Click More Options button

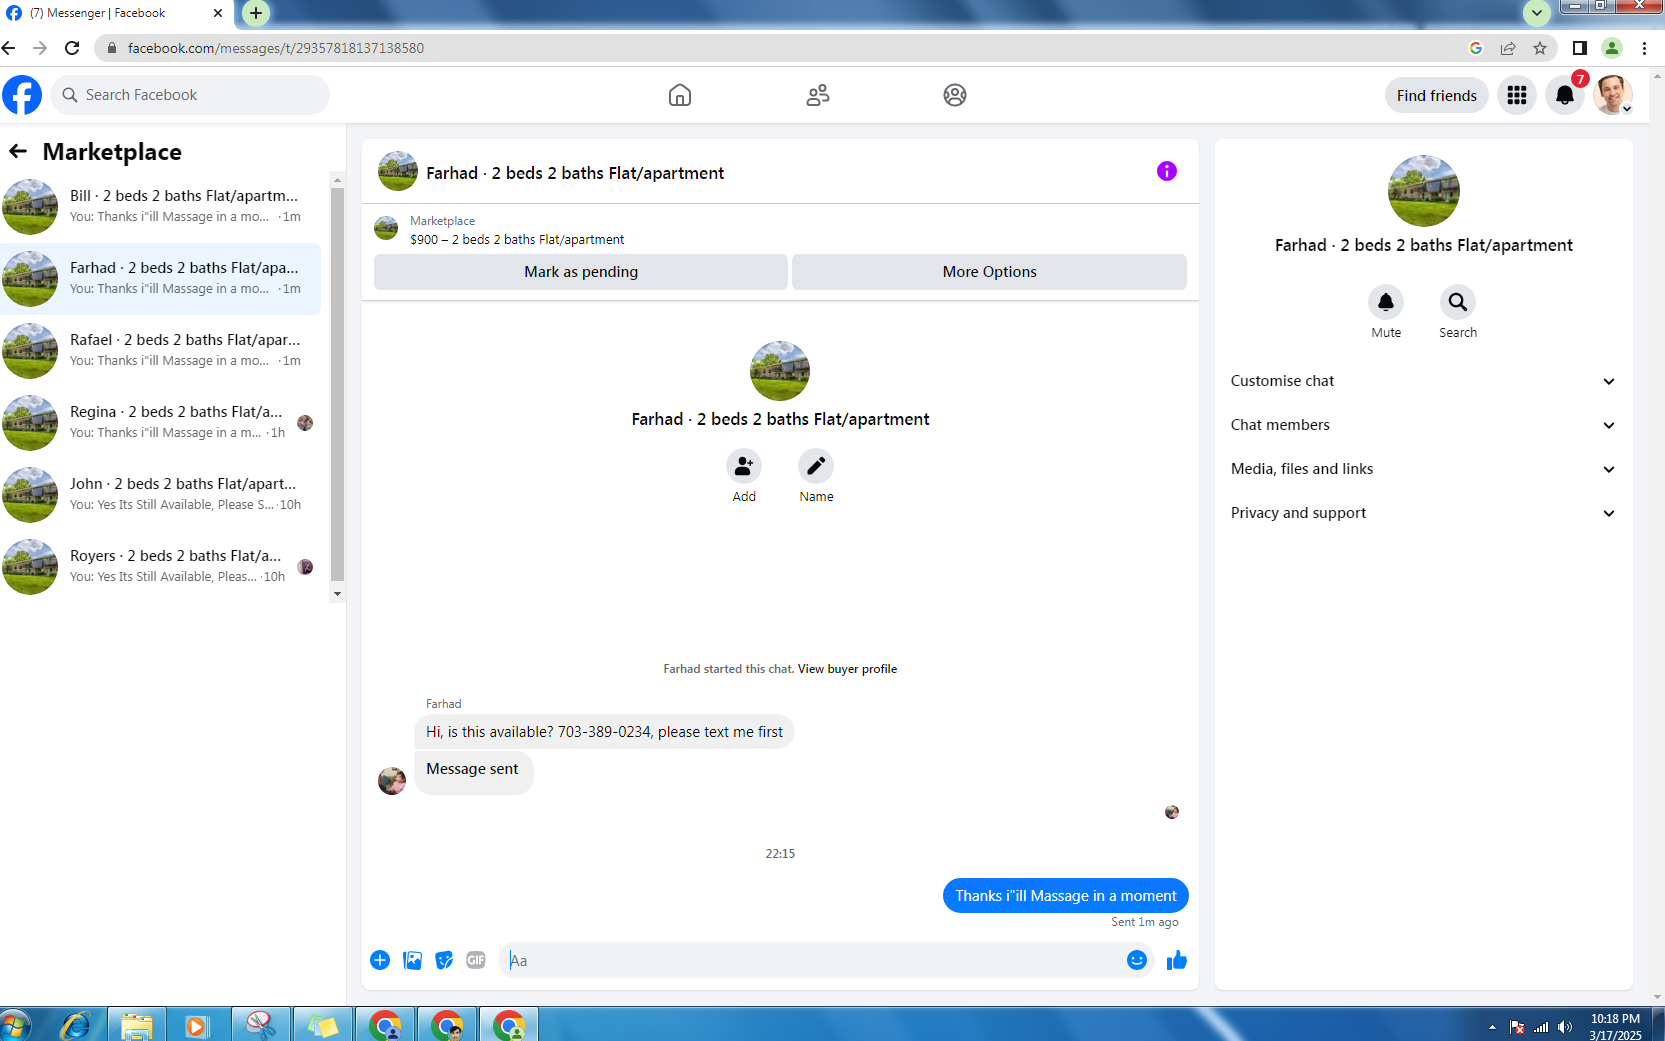(x=989, y=272)
